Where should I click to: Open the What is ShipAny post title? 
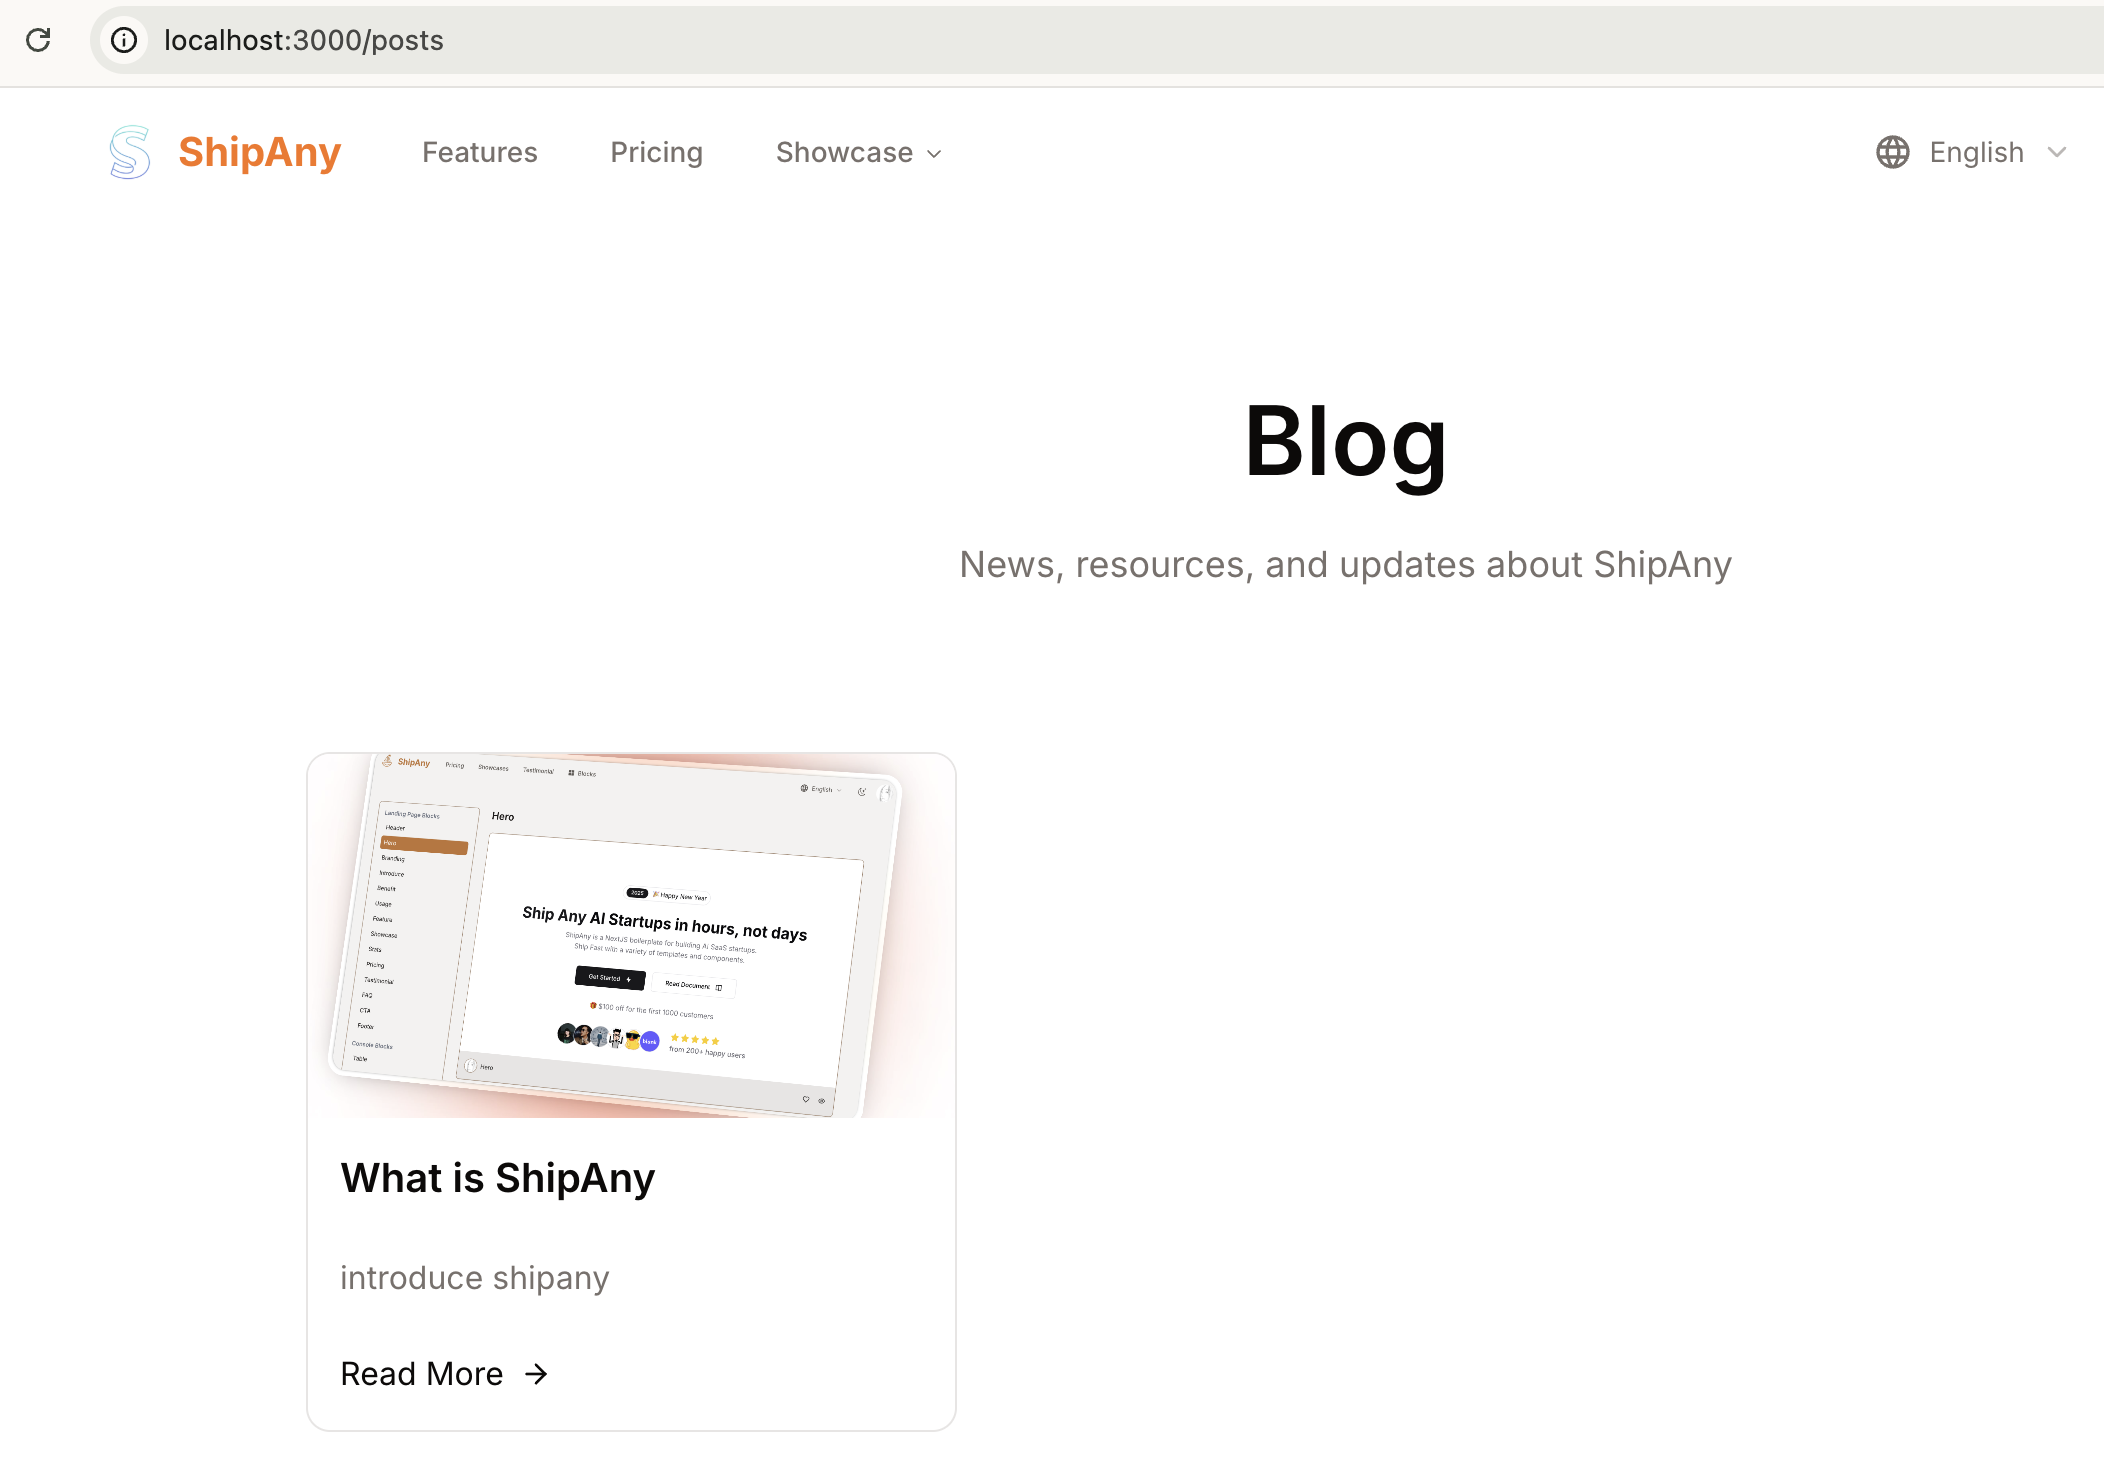[x=497, y=1178]
